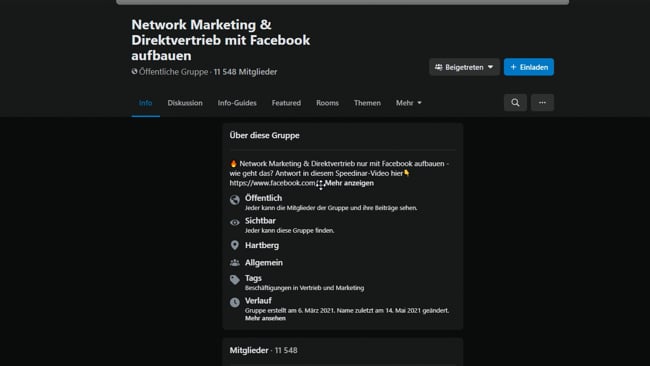Click the Über diese Gruppe heading

point(264,136)
